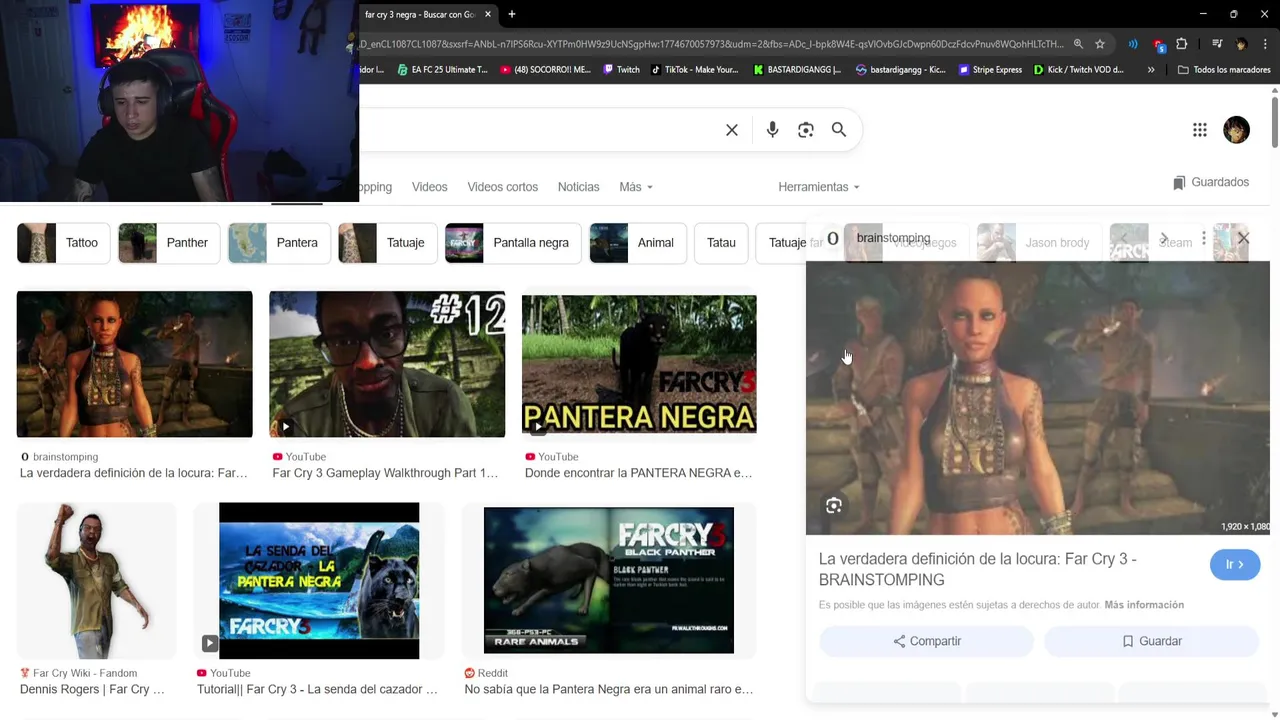Search inside preview image with Lens
The image size is (1280, 720).
(x=834, y=506)
